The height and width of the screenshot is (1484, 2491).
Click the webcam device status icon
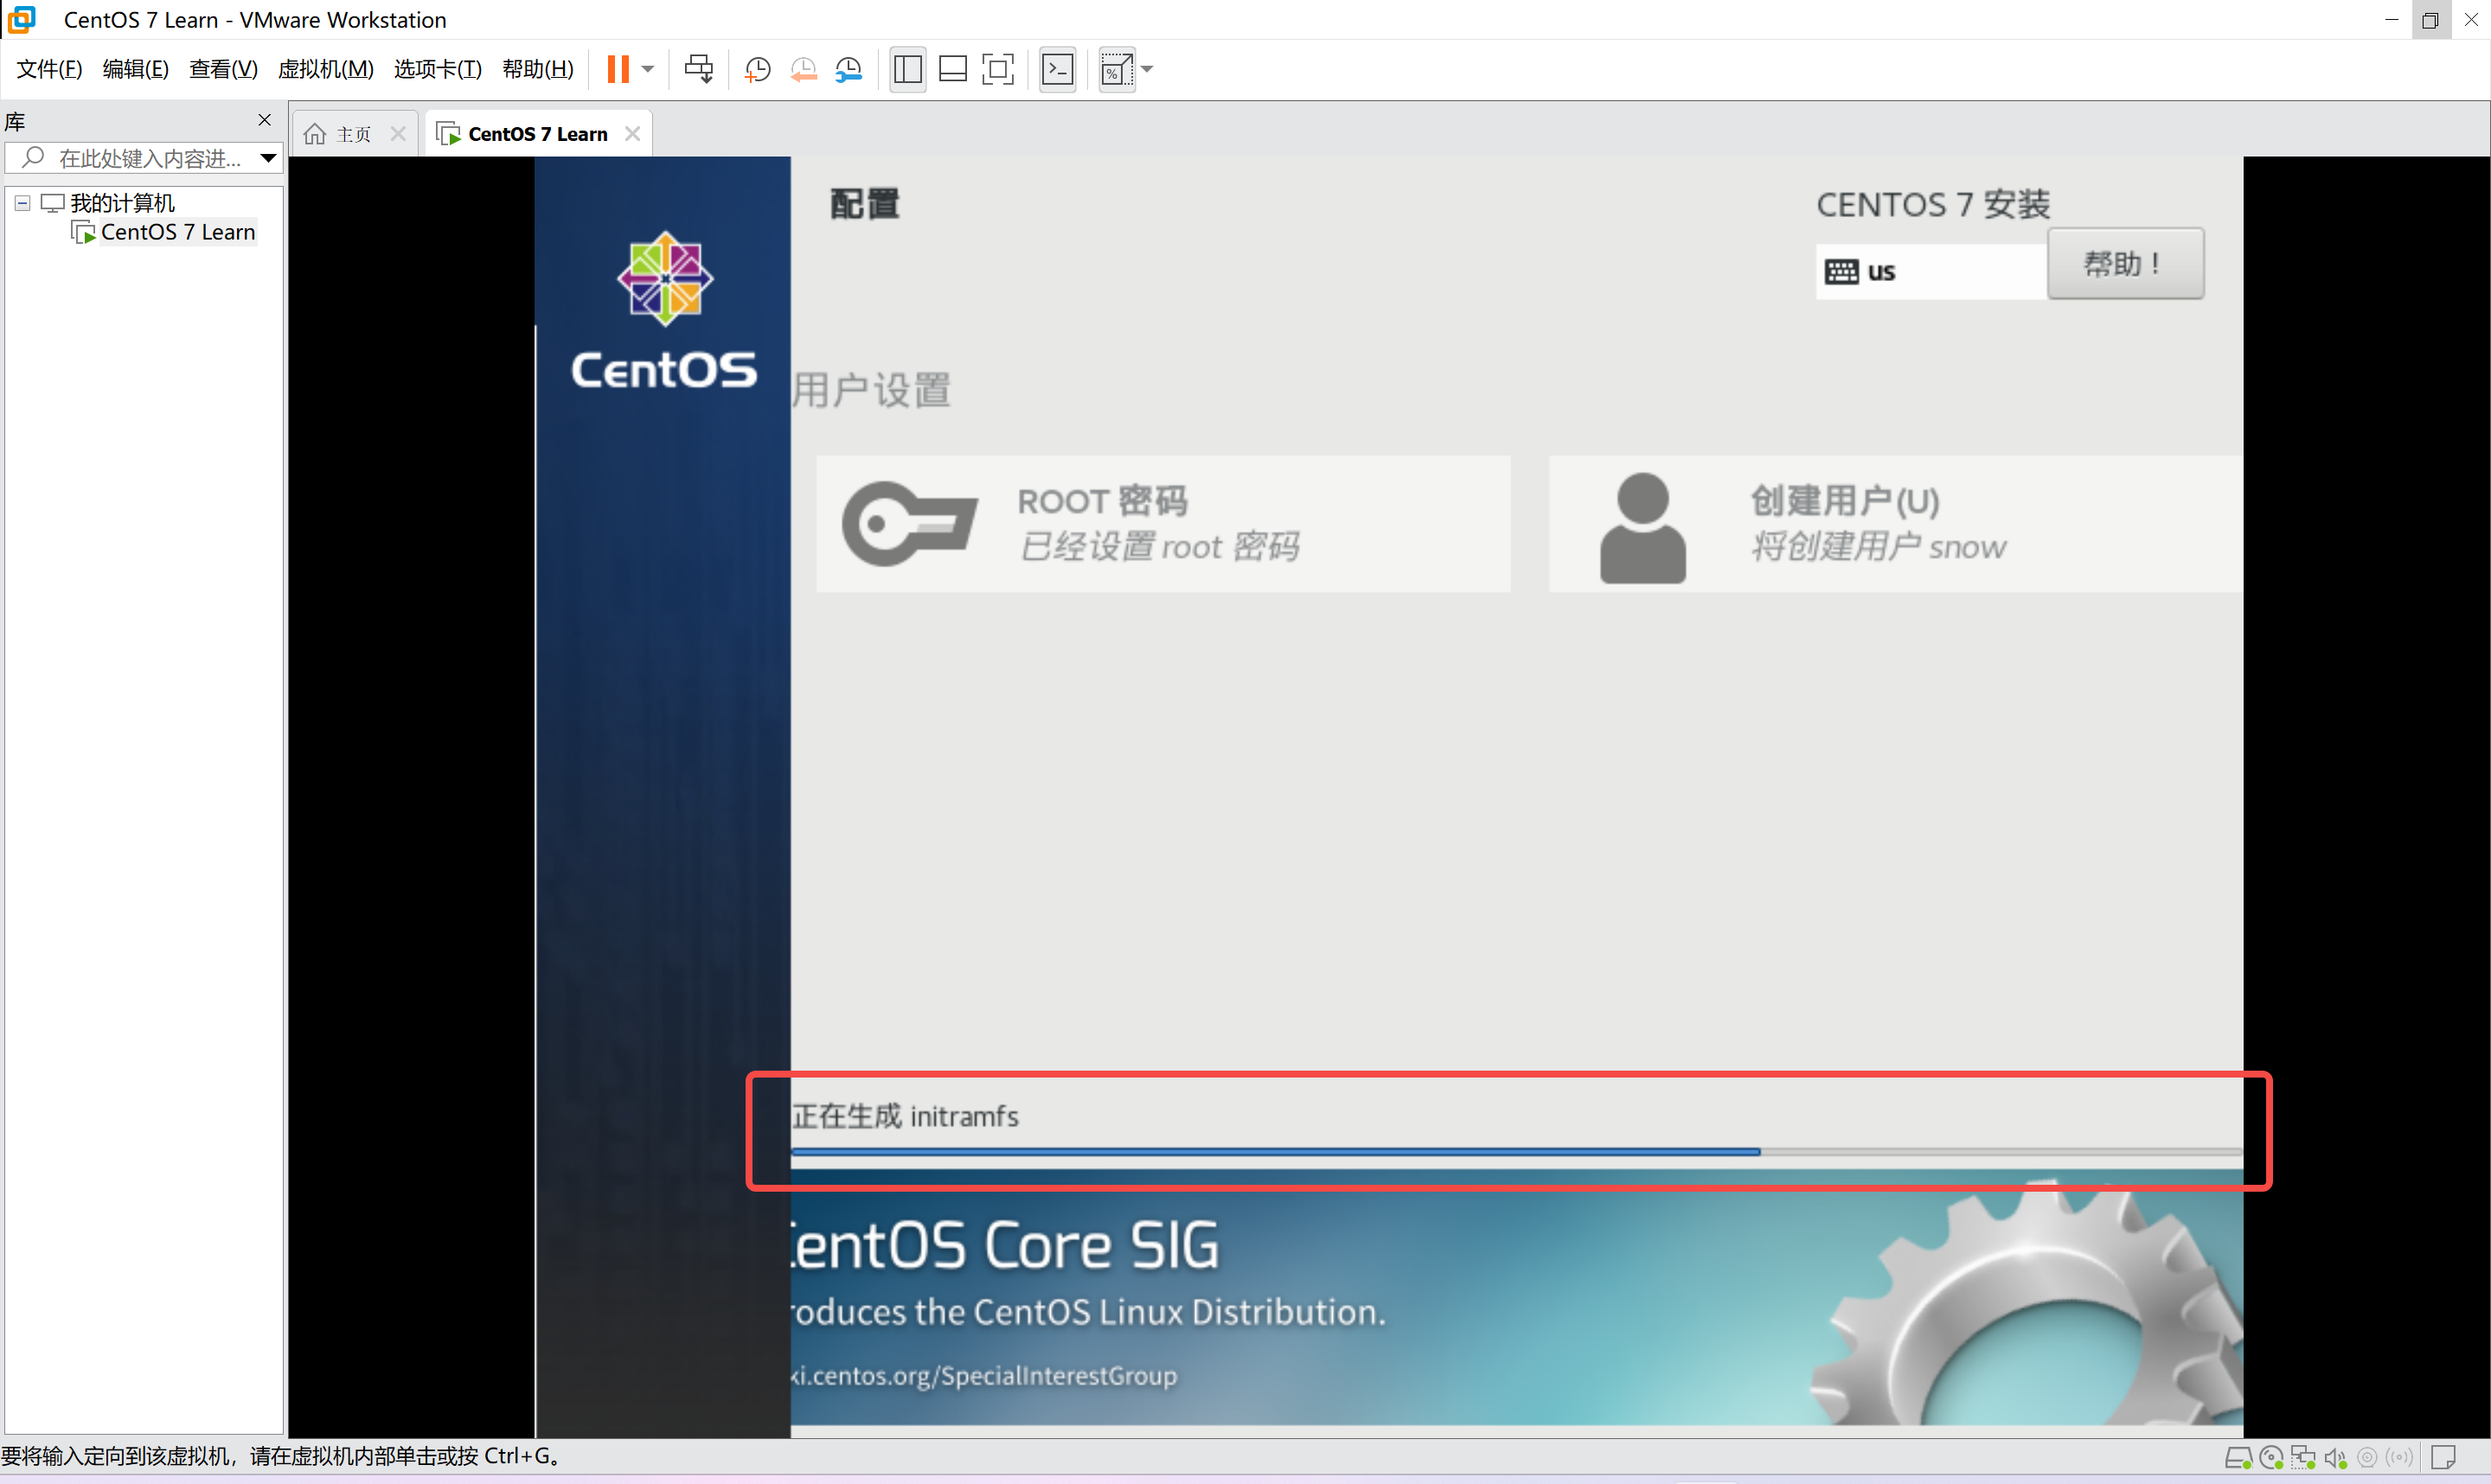pos(2367,1458)
